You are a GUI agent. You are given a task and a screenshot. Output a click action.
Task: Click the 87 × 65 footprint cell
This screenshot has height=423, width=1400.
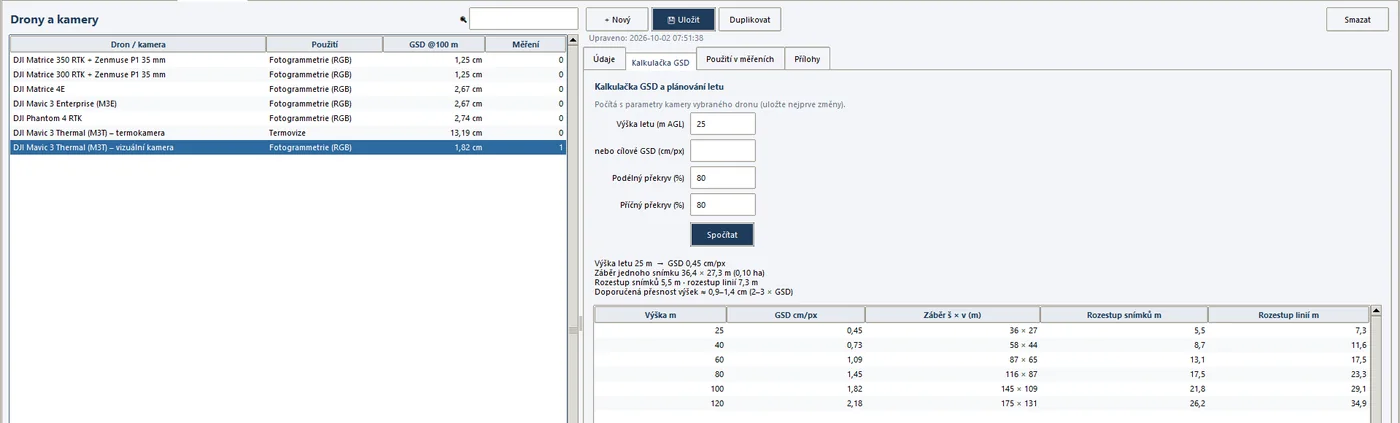[x=953, y=358]
